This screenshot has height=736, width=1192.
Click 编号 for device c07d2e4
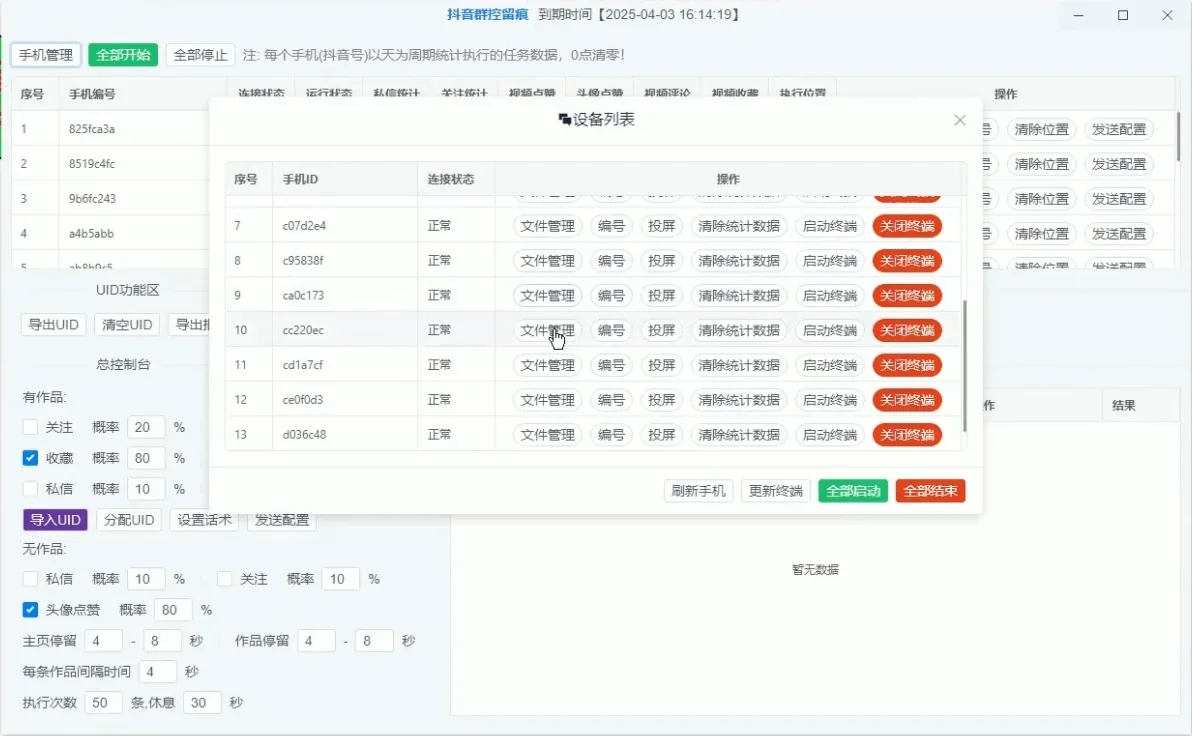[611, 226]
